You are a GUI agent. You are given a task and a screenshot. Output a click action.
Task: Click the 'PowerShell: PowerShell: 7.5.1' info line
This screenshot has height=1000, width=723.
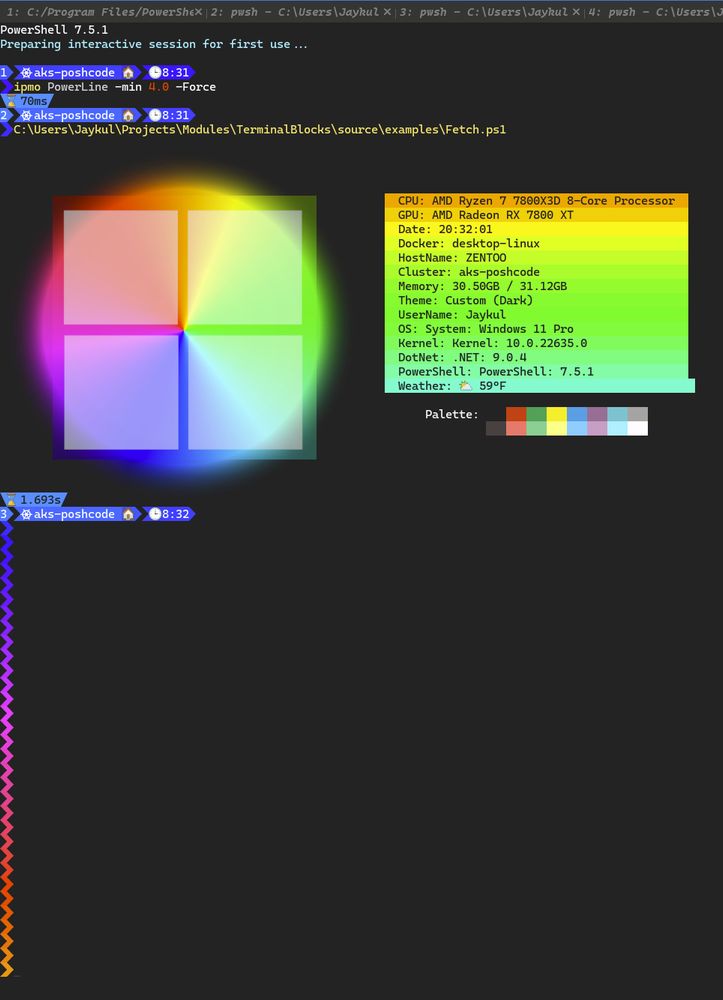(x=536, y=372)
